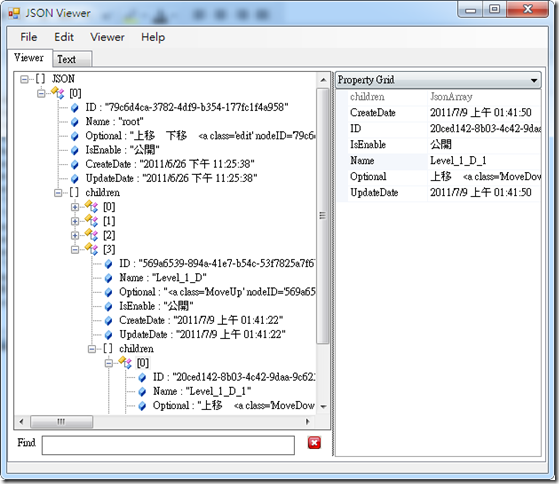559x484 pixels.
Task: Expand children node [1] with the plus box
Action: [x=75, y=221]
